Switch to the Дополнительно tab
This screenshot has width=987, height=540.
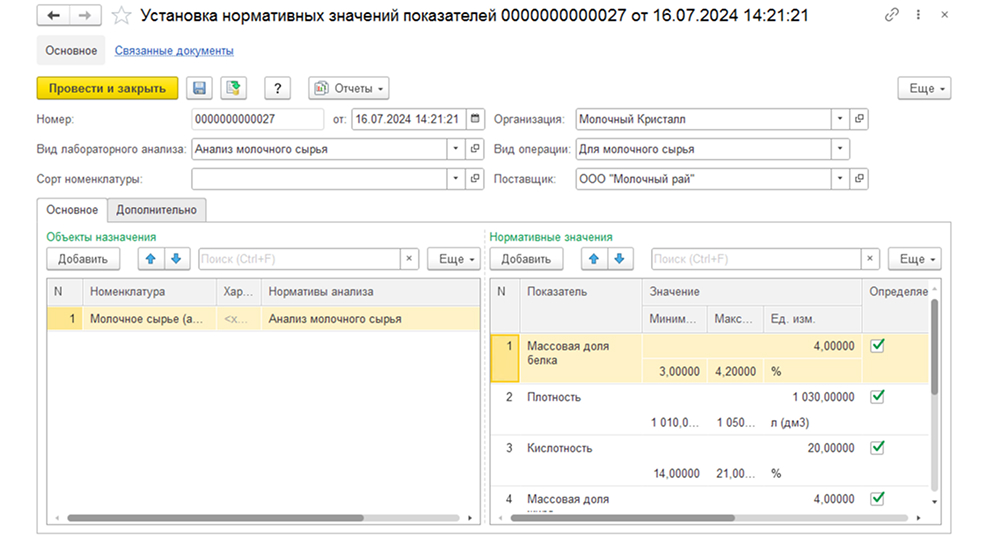(156, 210)
